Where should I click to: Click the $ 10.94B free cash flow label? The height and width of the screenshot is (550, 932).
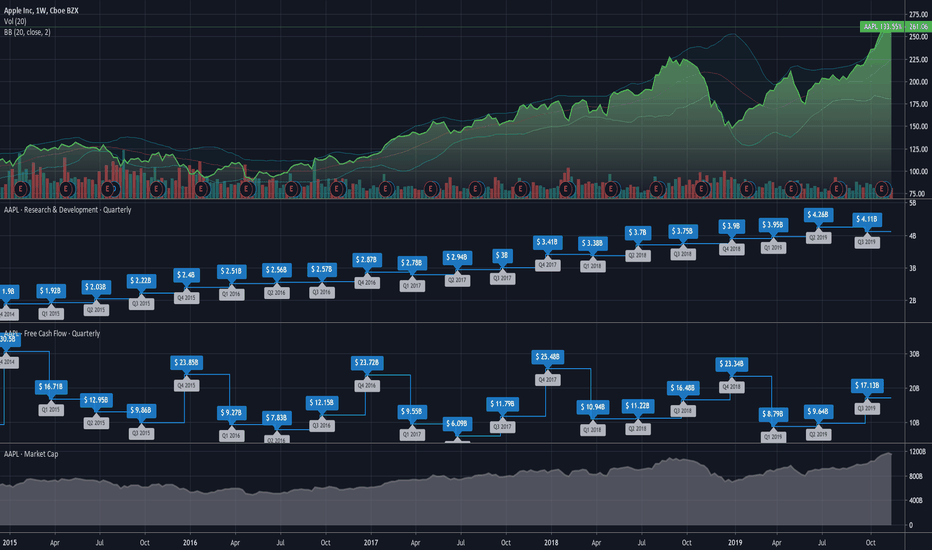[x=593, y=407]
